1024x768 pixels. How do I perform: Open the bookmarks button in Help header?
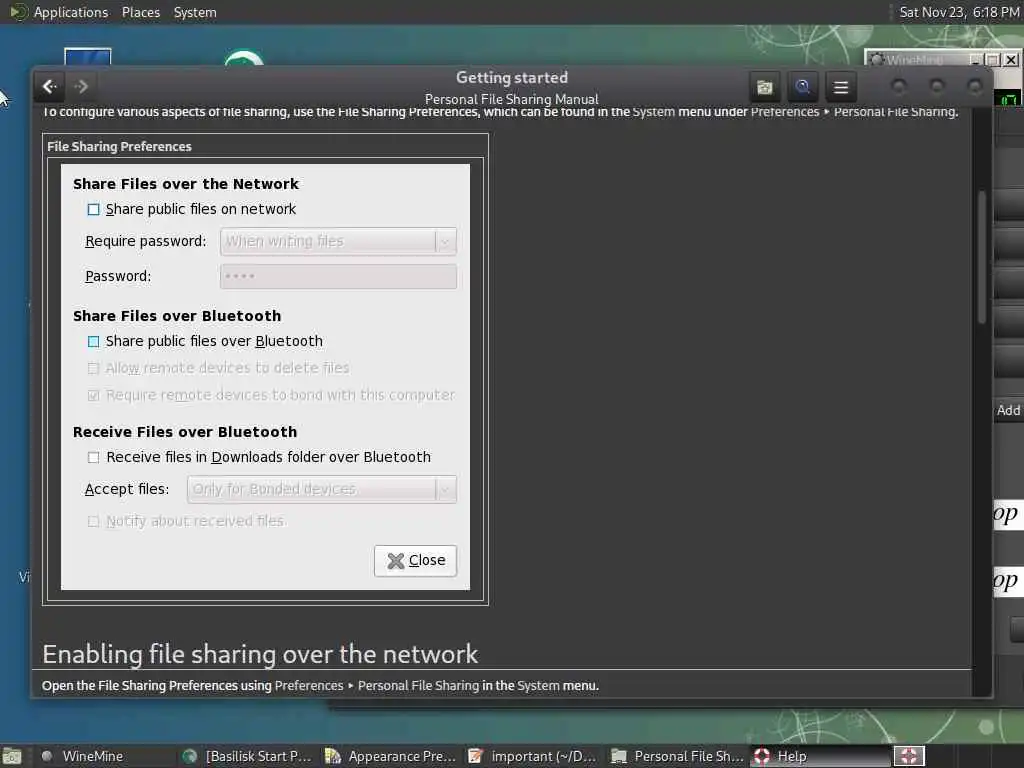click(x=765, y=87)
